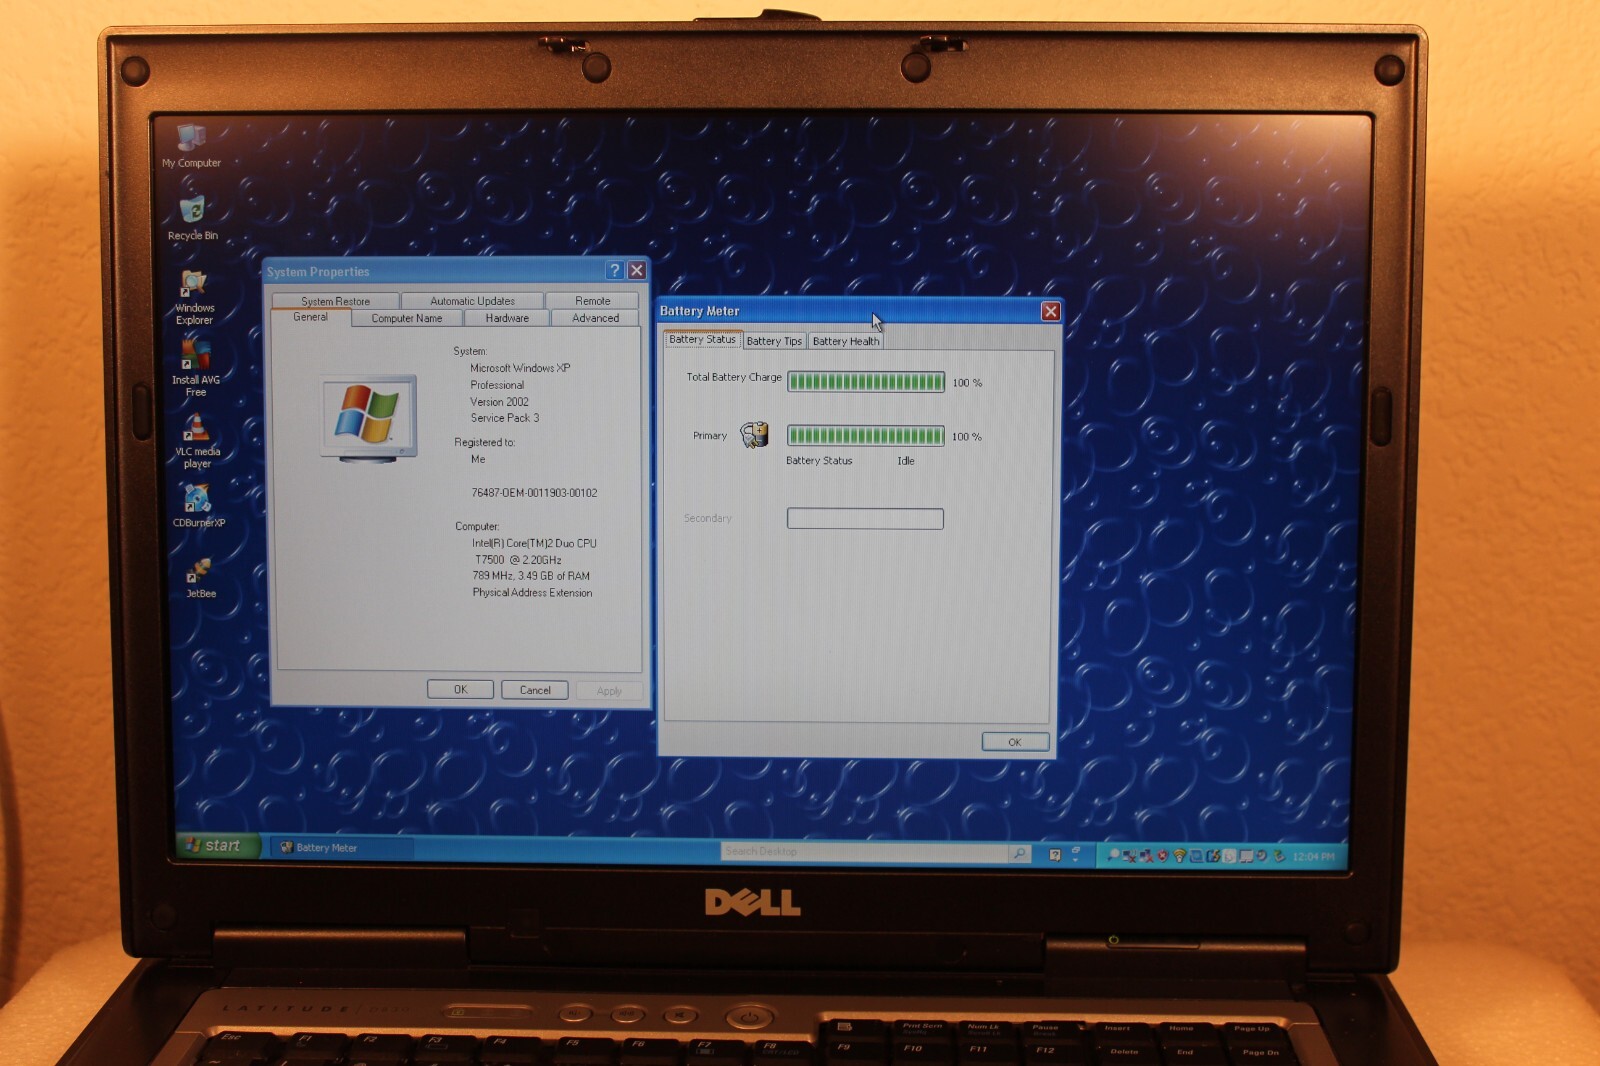
Task: Open the Recycle Bin icon
Action: click(192, 219)
